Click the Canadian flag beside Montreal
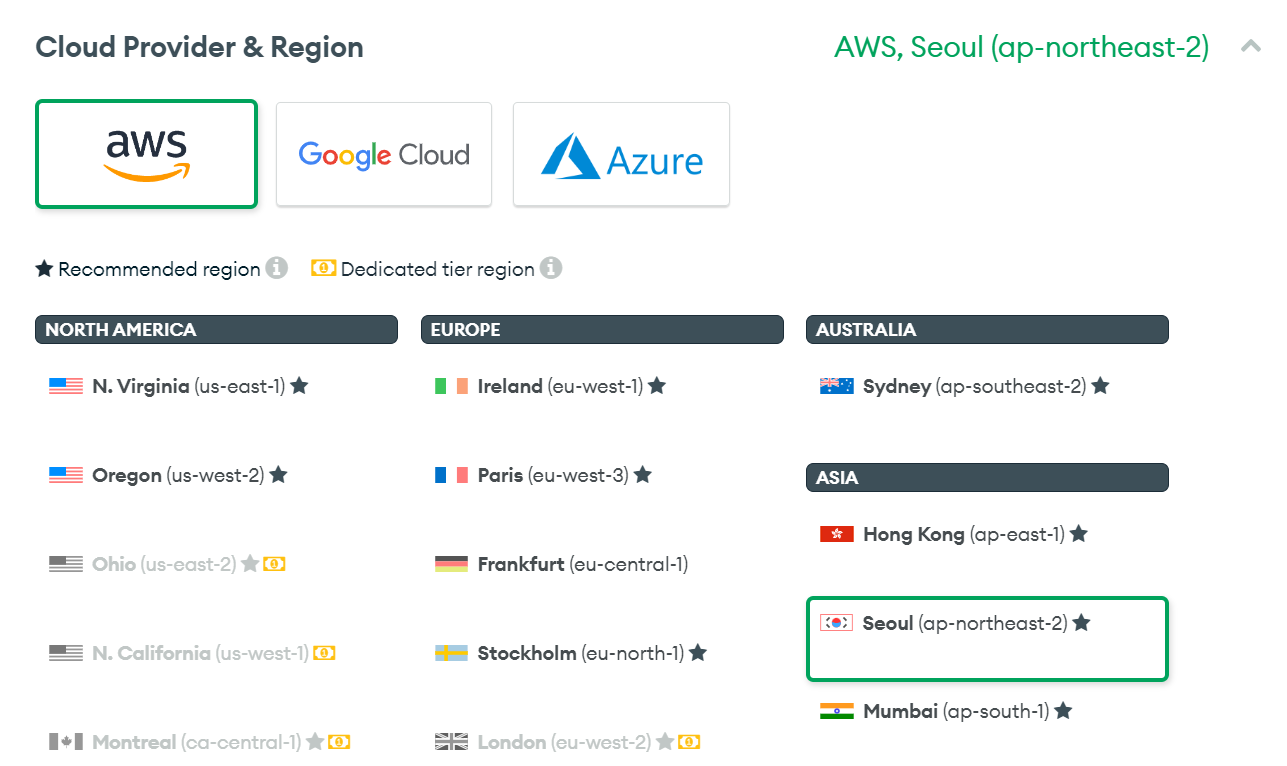Image resolution: width=1287 pixels, height=766 pixels. (66, 742)
